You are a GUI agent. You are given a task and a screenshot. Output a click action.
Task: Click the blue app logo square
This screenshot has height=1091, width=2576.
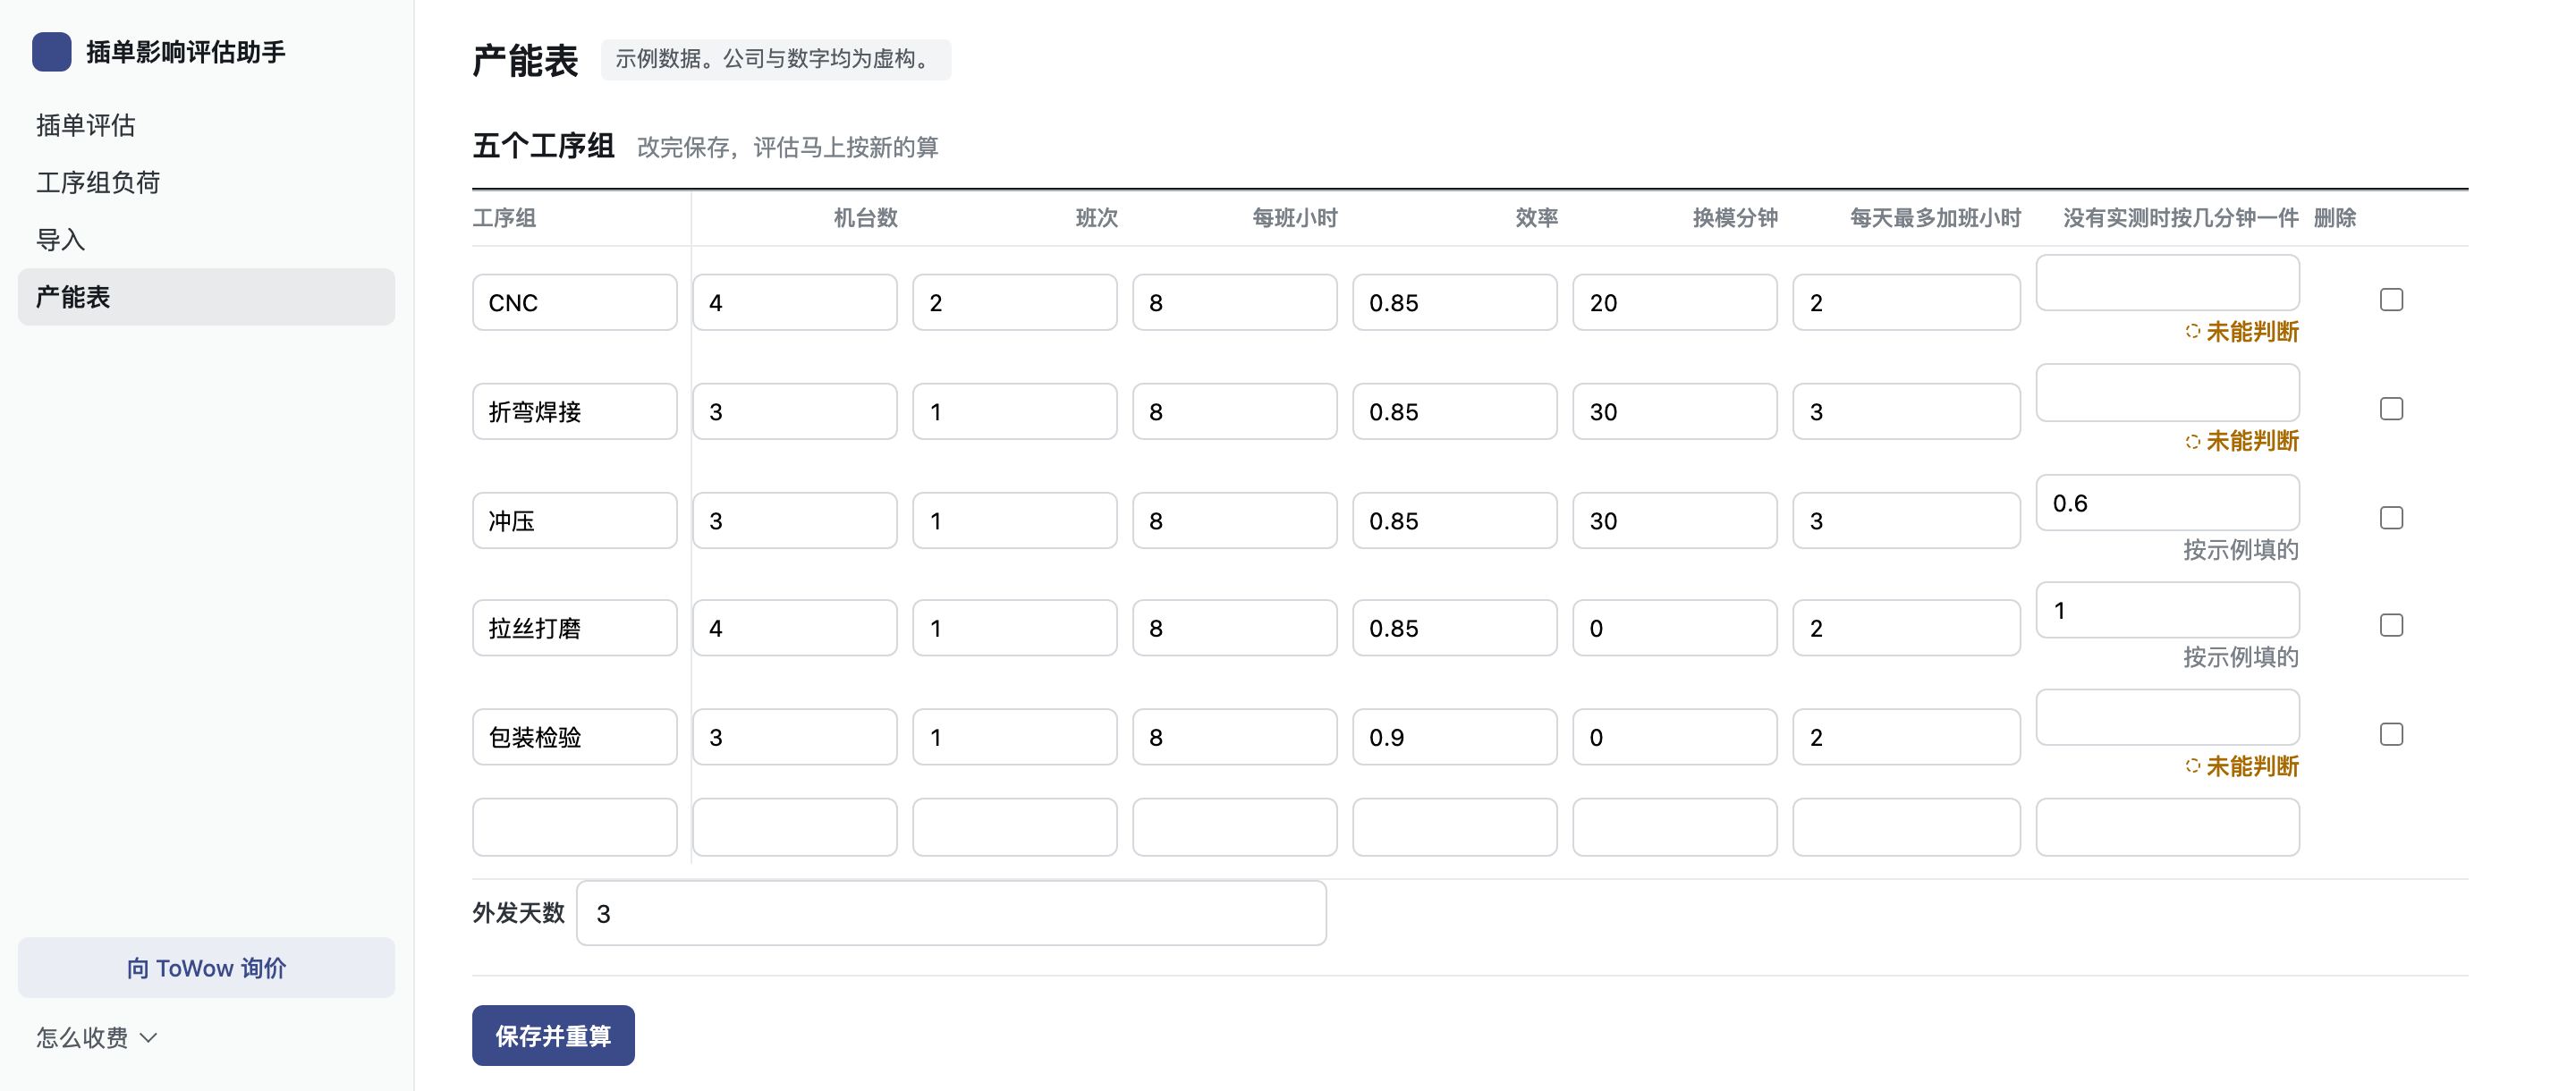point(51,52)
